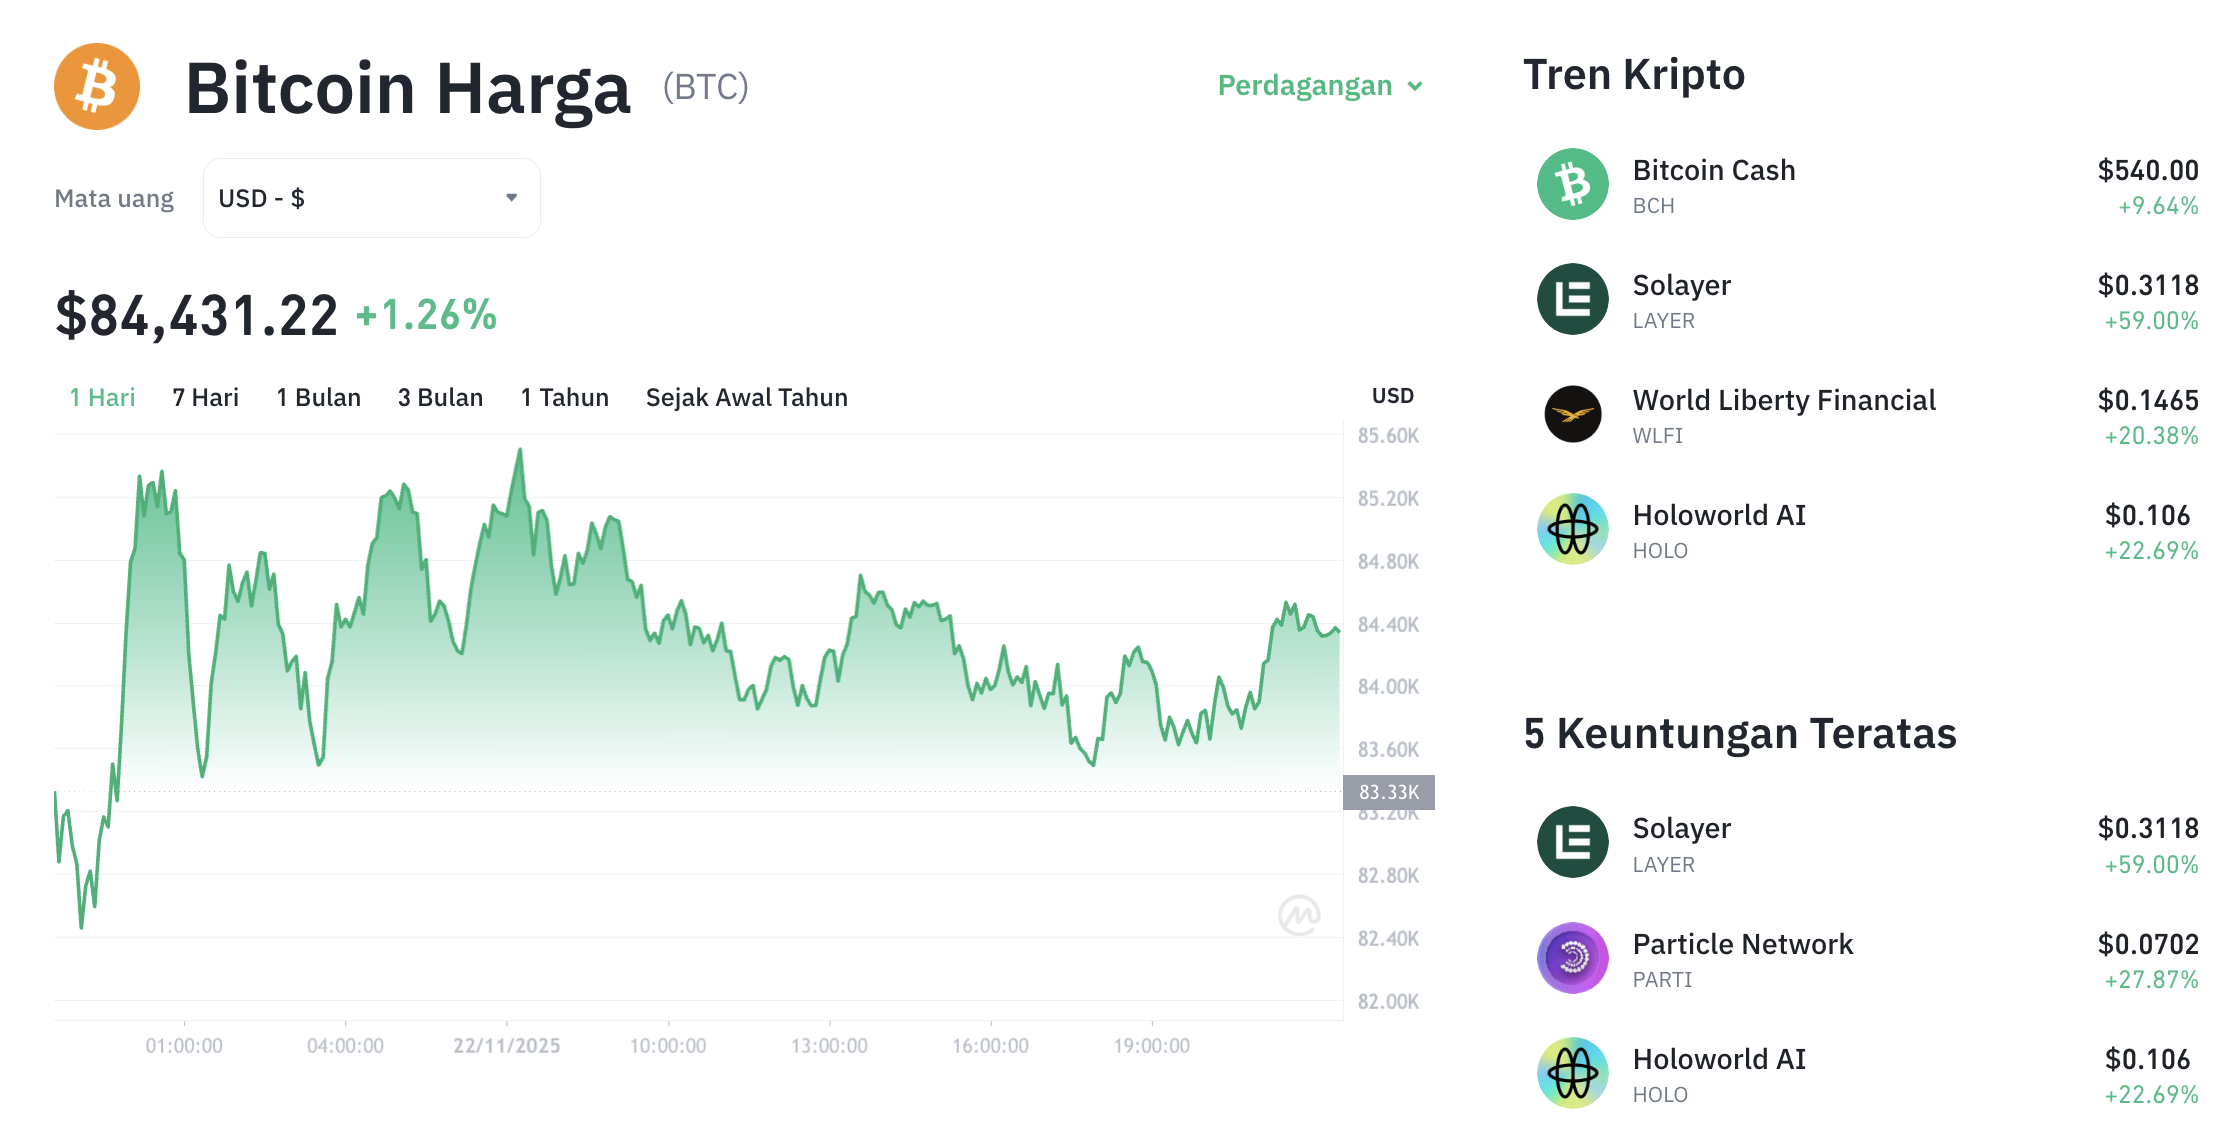
Task: Open Bitcoin Cash via its name link
Action: coord(1714,170)
